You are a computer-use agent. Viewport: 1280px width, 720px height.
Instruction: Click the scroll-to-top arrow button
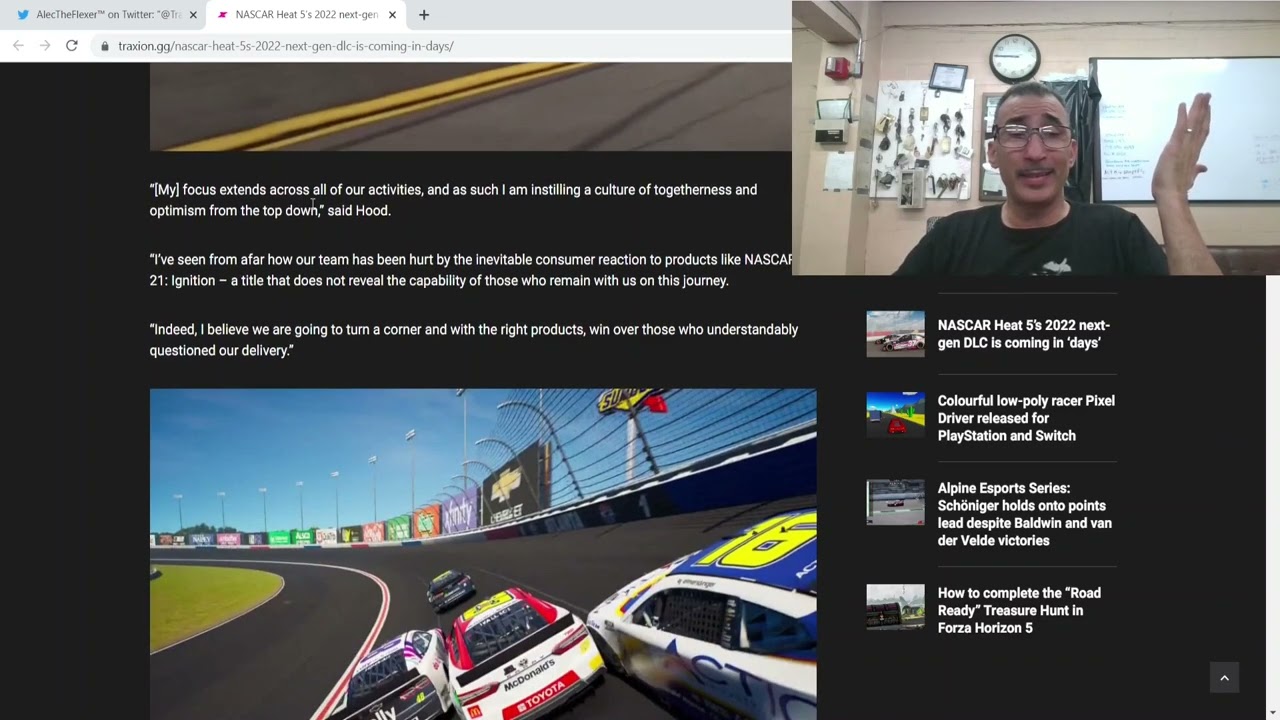(1224, 678)
